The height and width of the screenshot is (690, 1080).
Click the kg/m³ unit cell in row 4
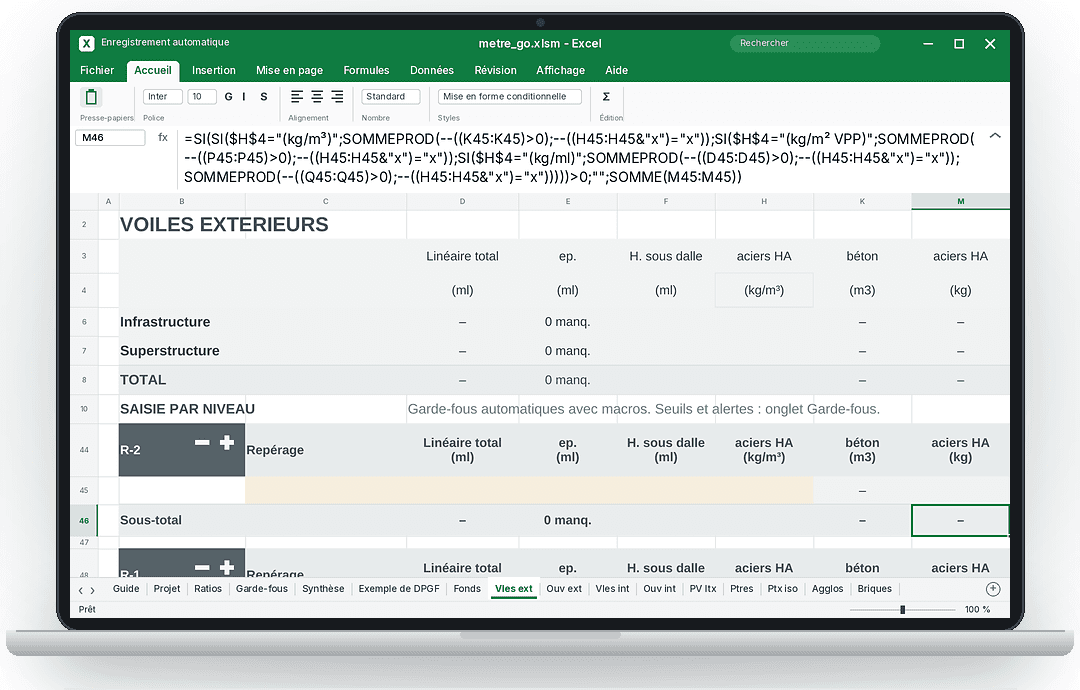click(x=764, y=290)
